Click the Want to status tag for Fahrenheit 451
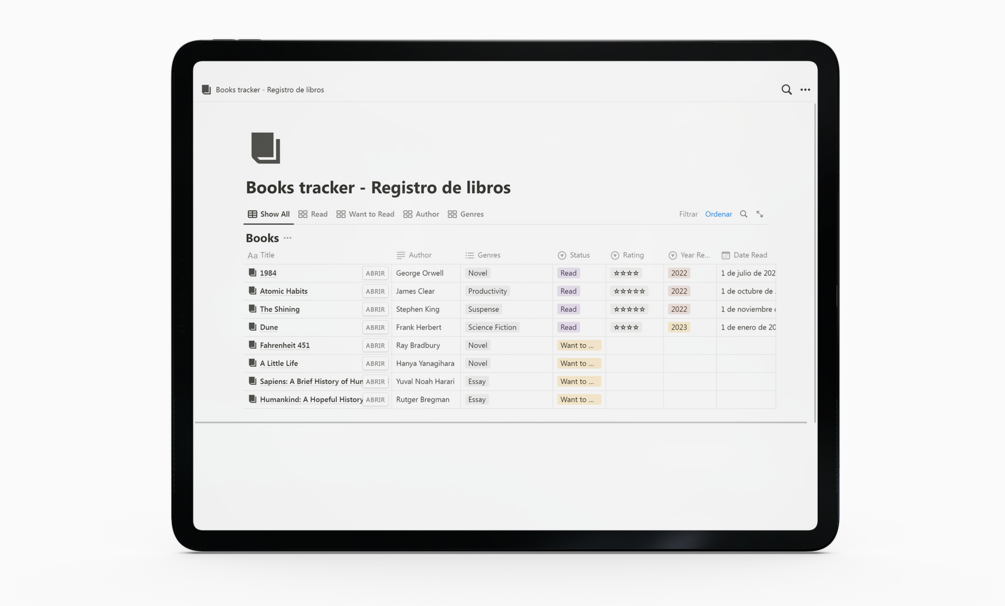The width and height of the screenshot is (1005, 606). click(579, 345)
